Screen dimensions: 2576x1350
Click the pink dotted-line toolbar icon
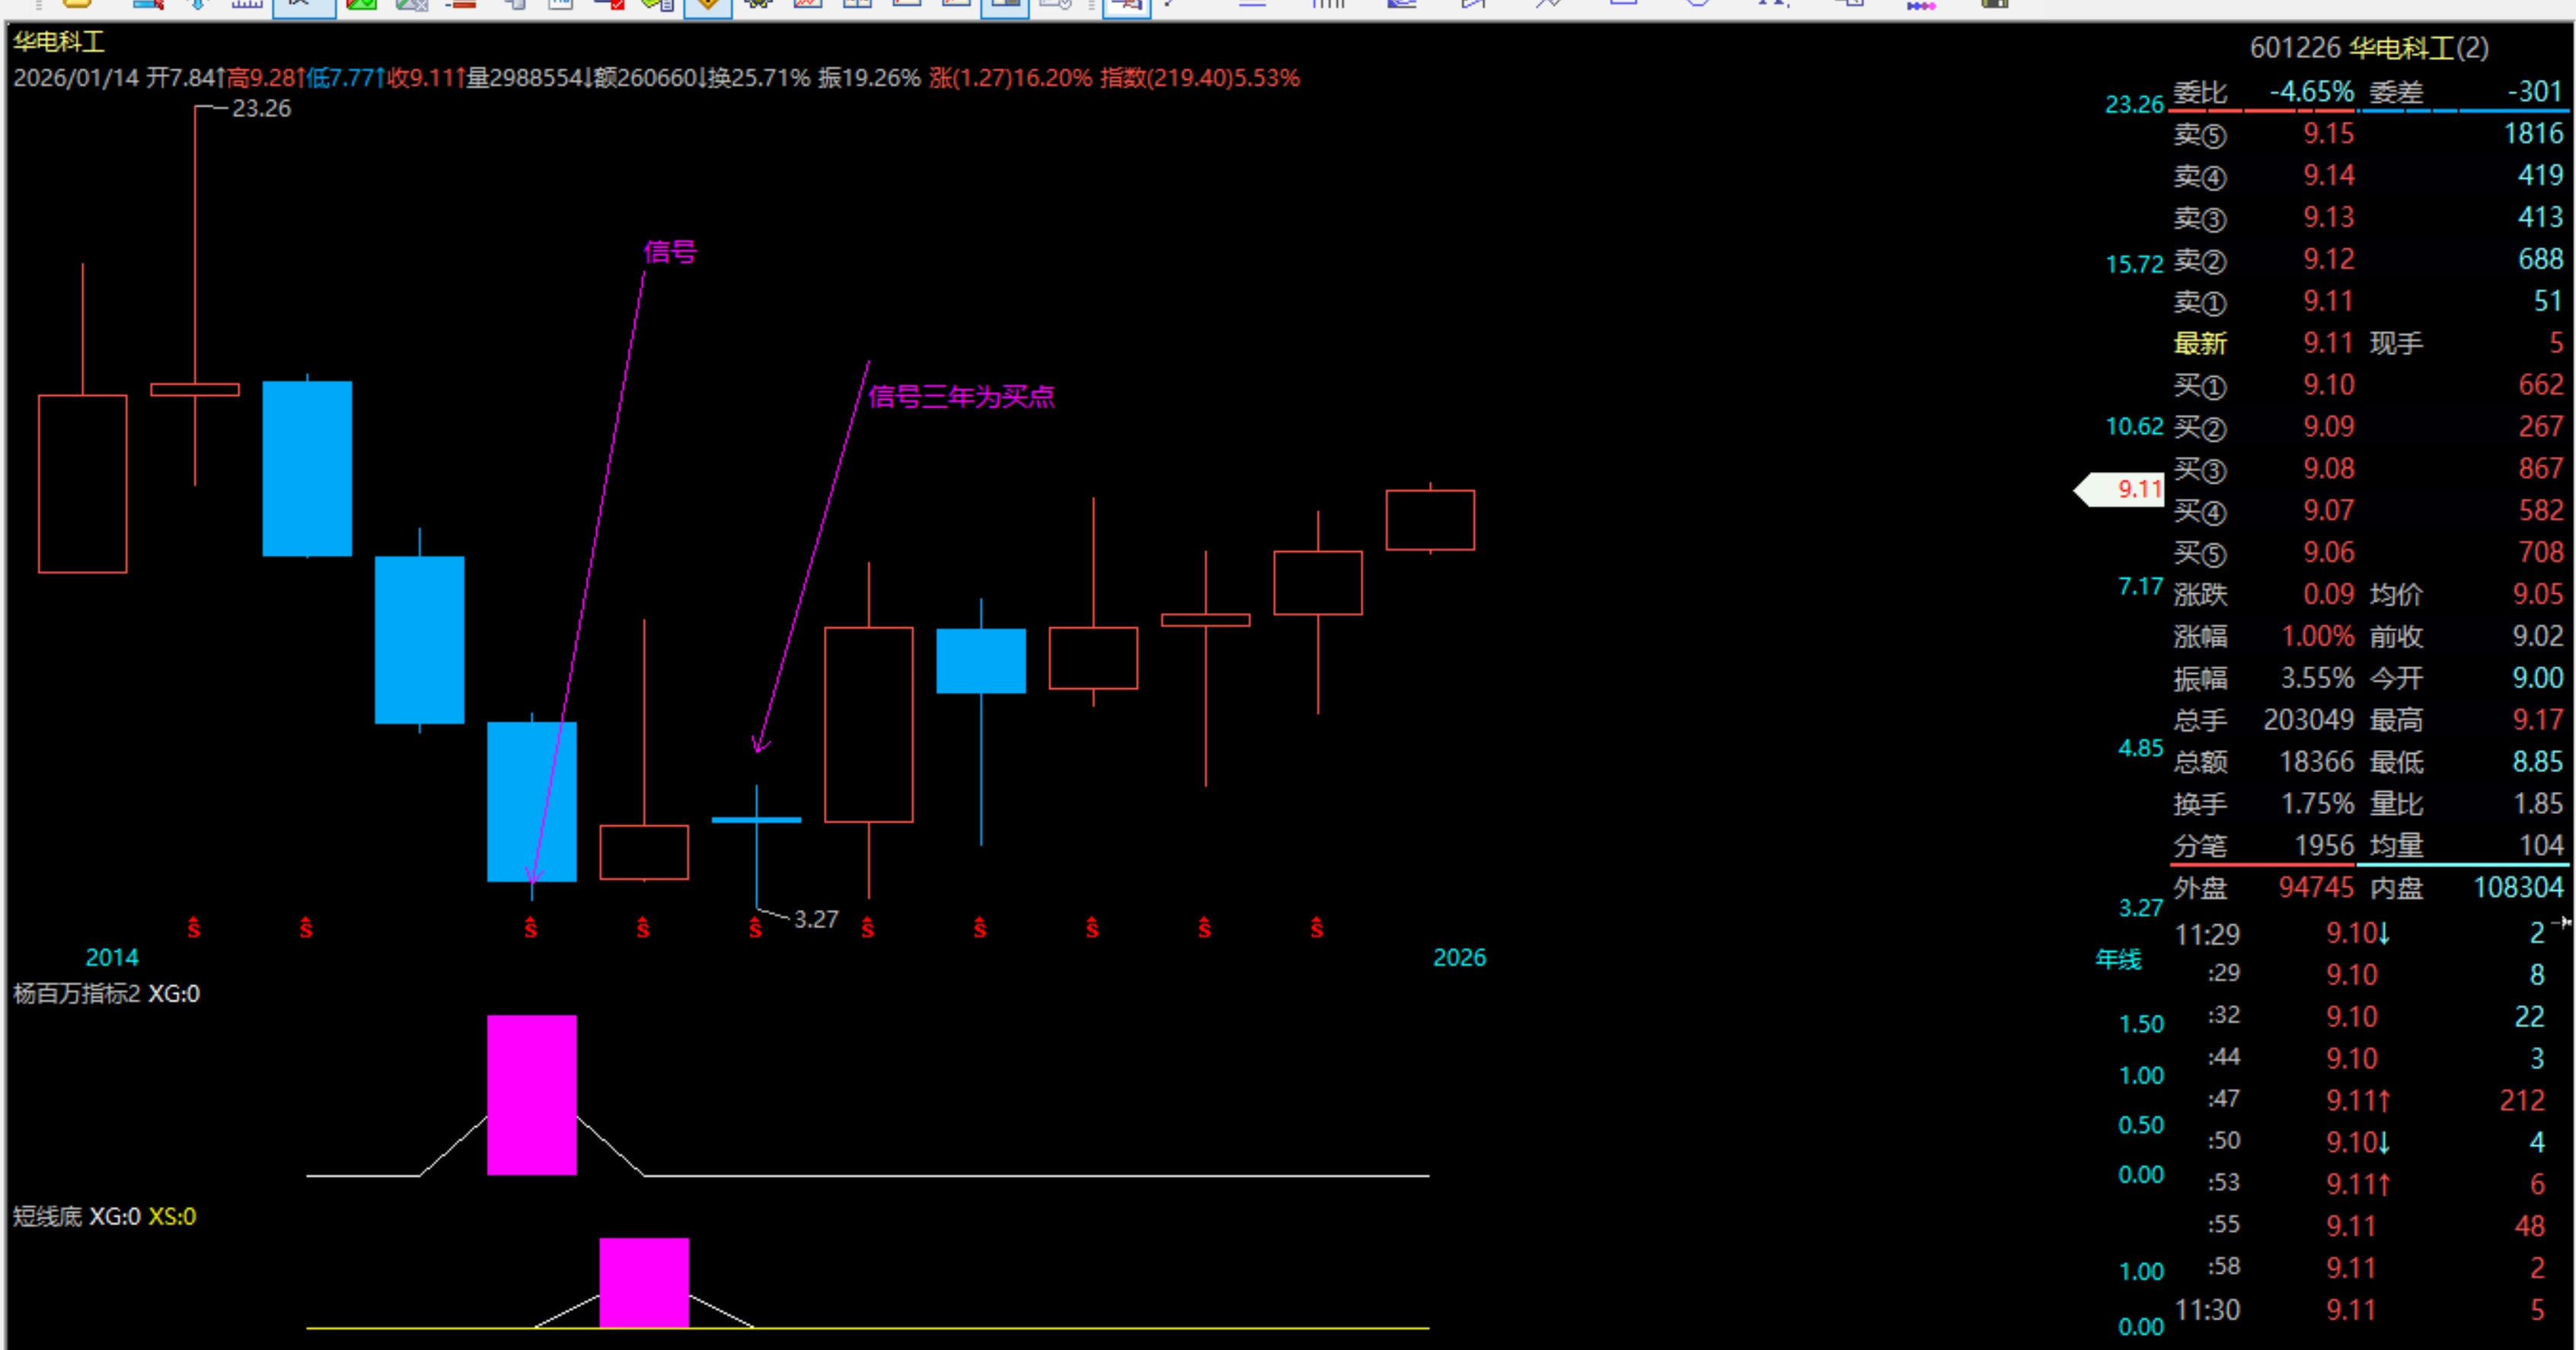tap(1920, 5)
